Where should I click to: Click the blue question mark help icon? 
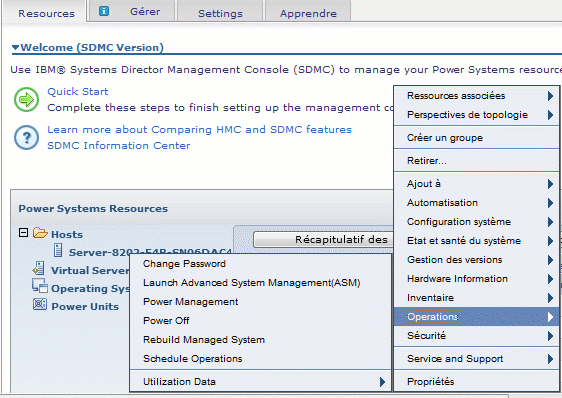(x=27, y=137)
